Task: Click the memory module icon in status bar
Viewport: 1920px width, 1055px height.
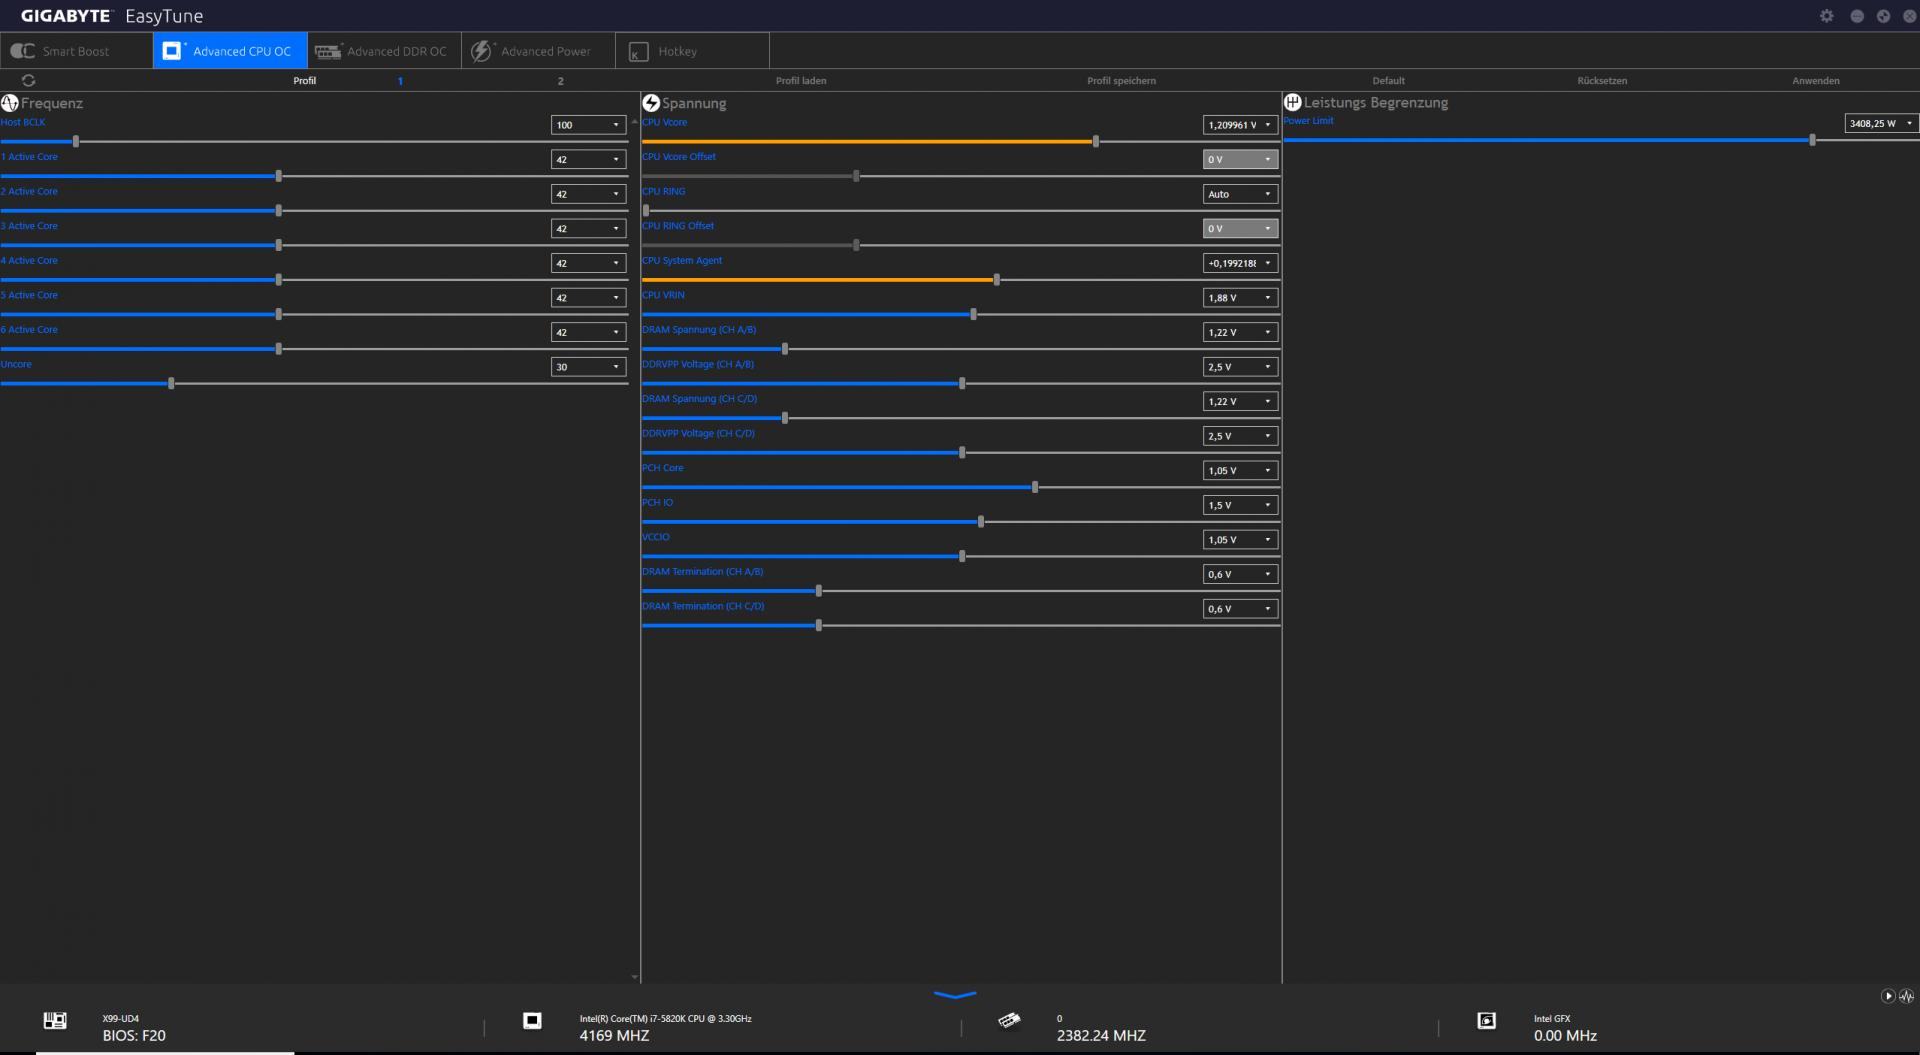Action: tap(1009, 1020)
